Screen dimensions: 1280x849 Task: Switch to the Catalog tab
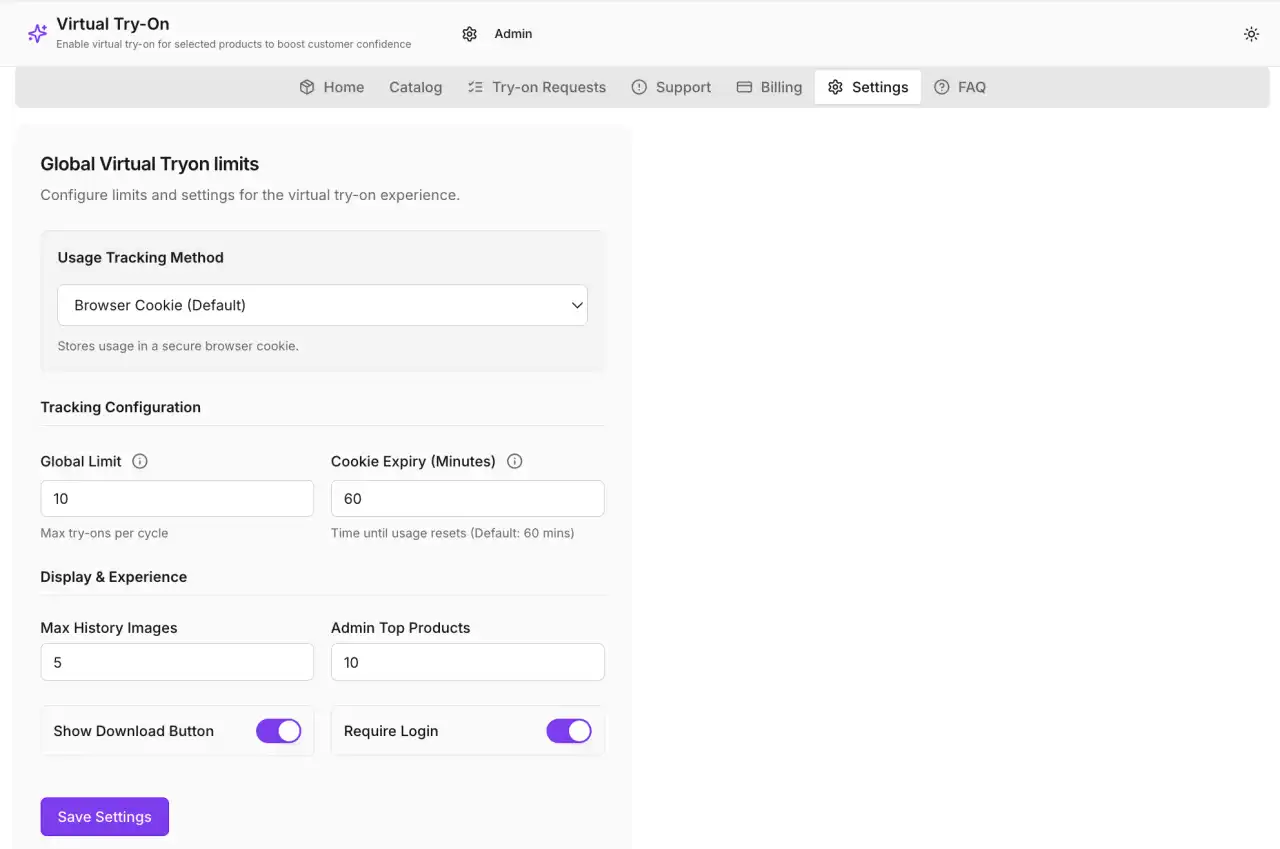coord(415,87)
